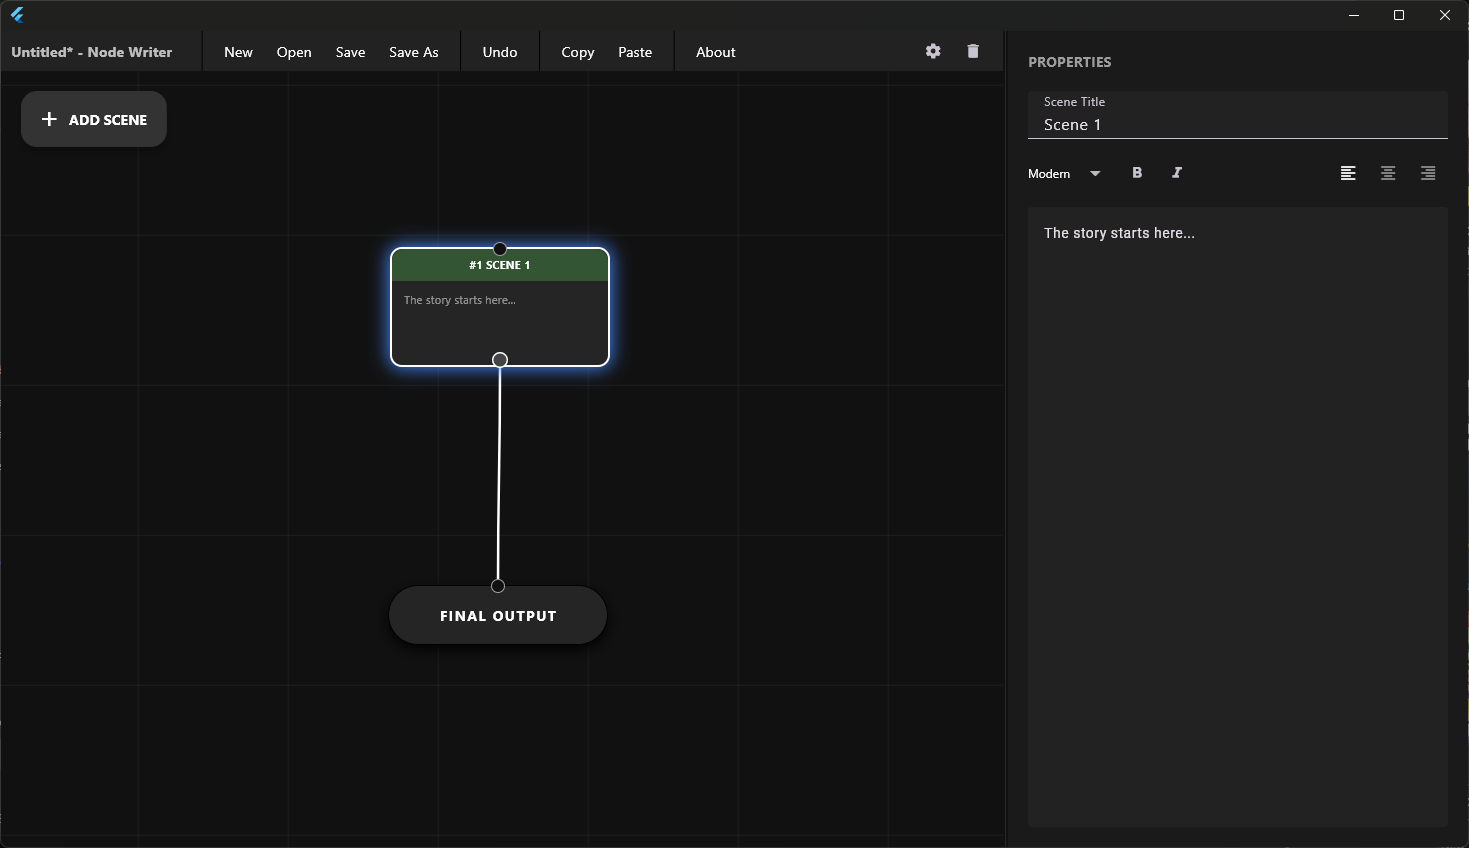Open the Modern font style dropdown
The height and width of the screenshot is (848, 1469).
(1064, 174)
